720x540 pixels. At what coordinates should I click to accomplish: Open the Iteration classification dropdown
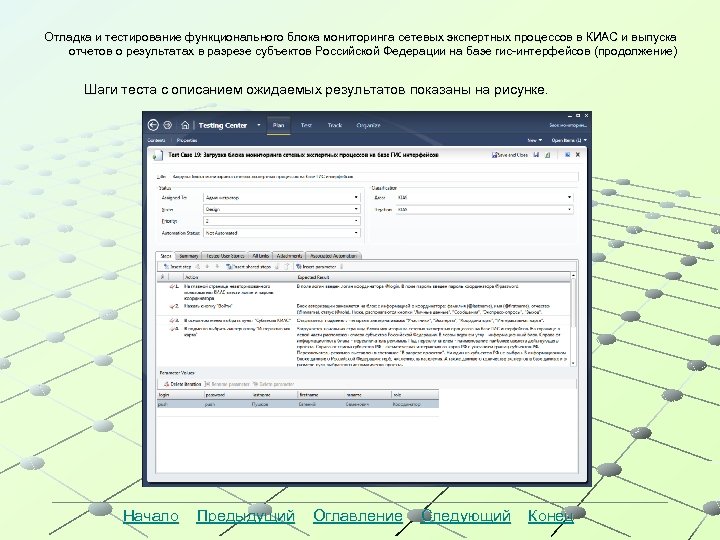pyautogui.click(x=484, y=209)
